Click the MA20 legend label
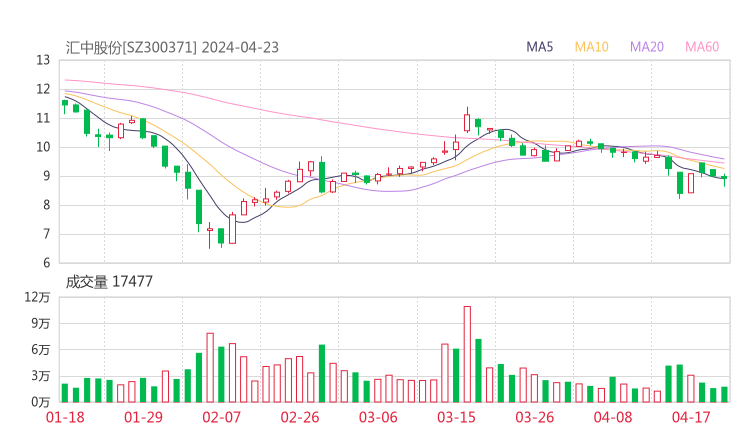The width and height of the screenshot is (740, 440). [x=647, y=47]
